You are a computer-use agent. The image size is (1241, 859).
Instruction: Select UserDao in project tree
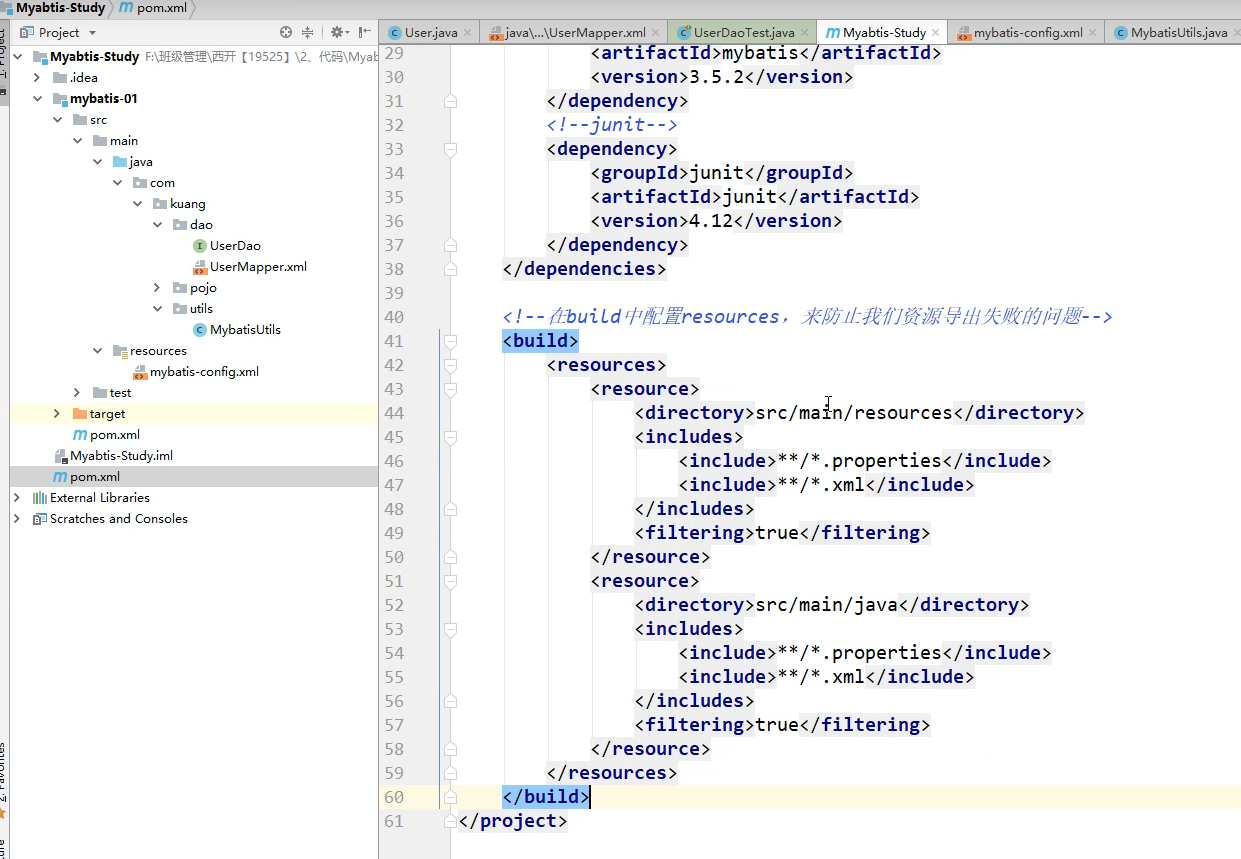point(235,246)
